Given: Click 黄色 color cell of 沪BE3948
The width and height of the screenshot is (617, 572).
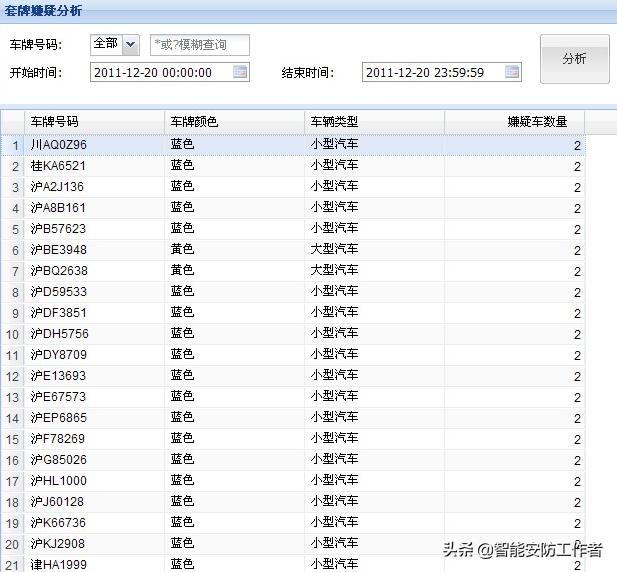Looking at the screenshot, I should (234, 250).
